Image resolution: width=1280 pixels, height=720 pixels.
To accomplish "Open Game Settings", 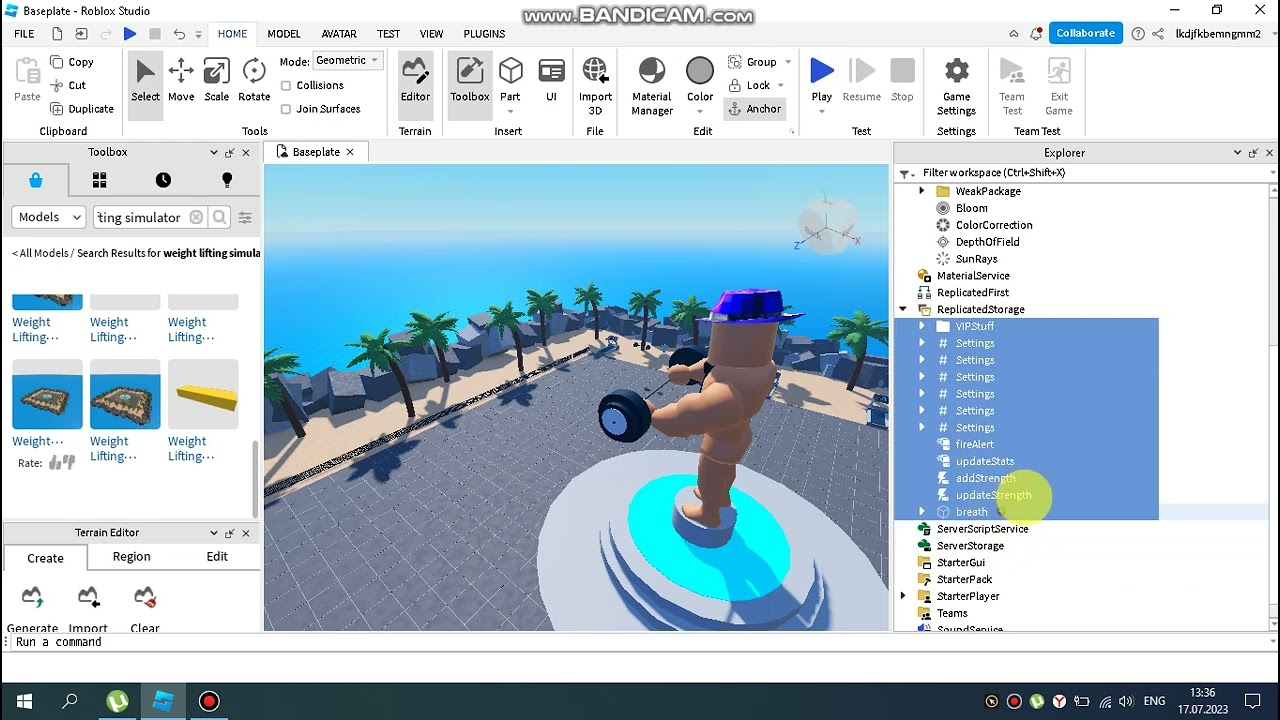I will point(956,86).
